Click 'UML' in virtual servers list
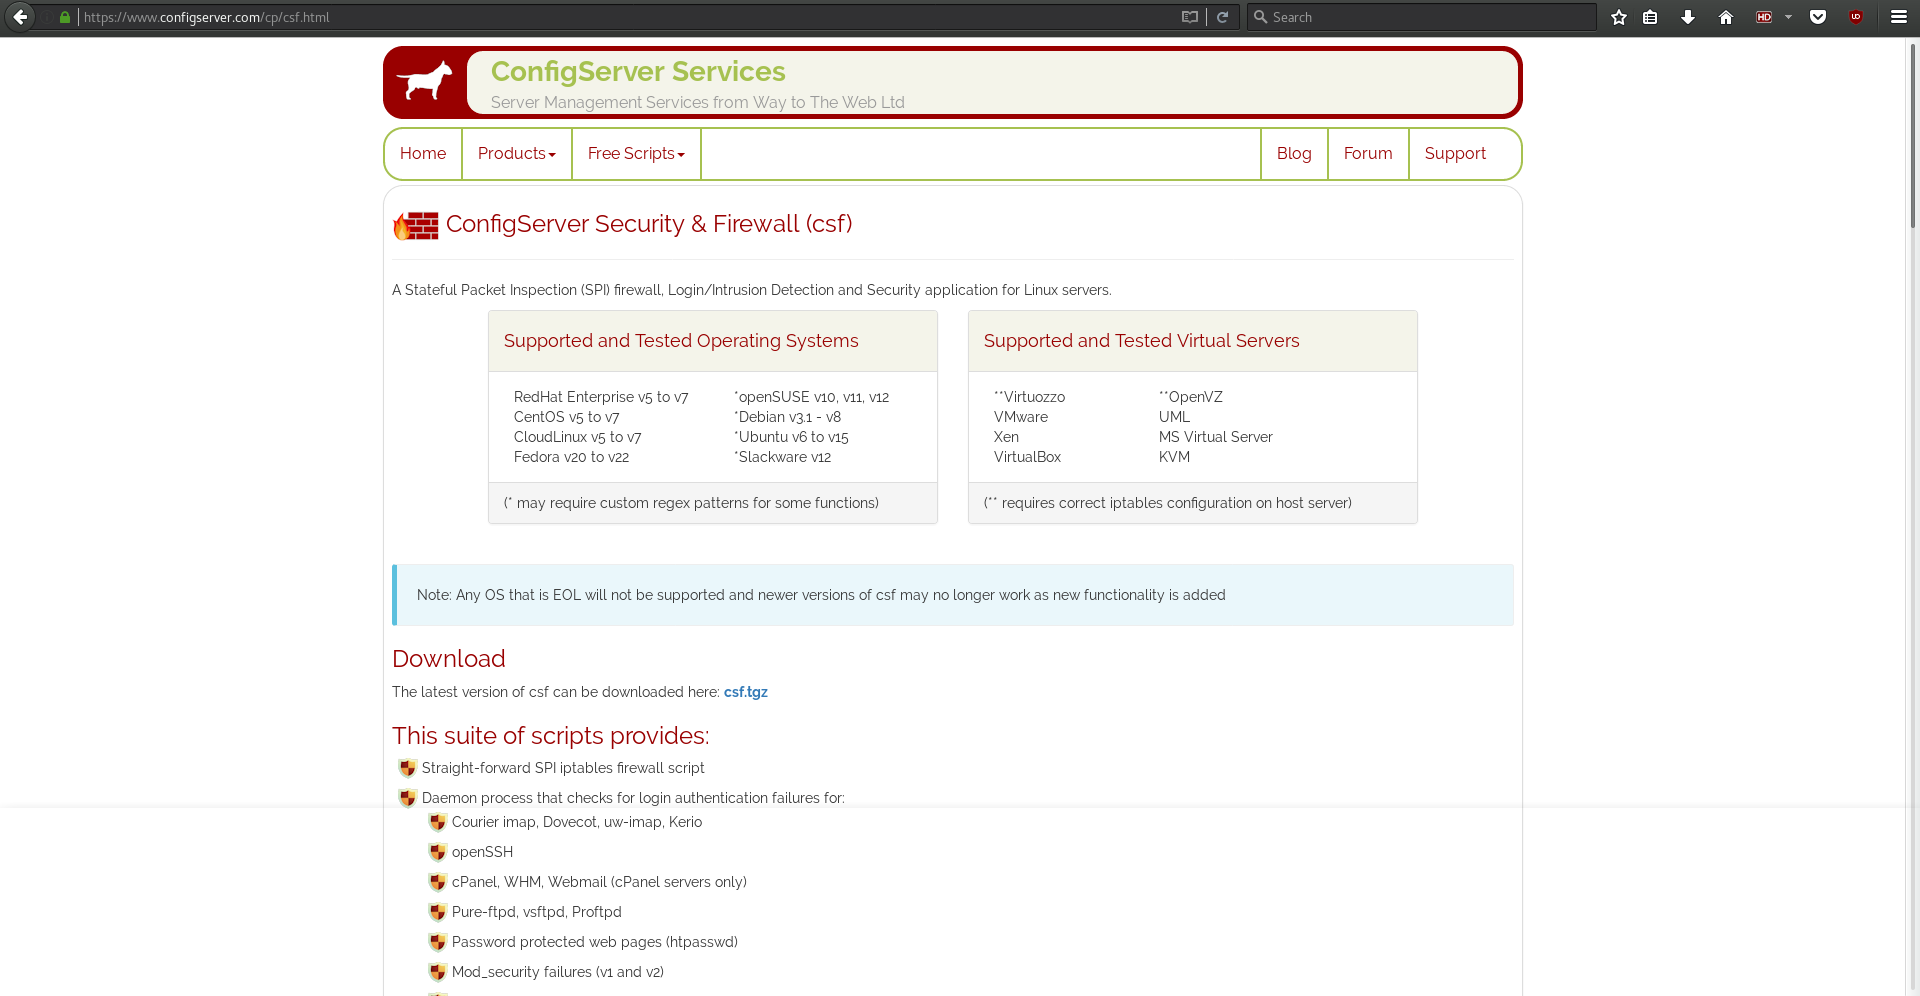This screenshot has height=996, width=1920. [1174, 417]
